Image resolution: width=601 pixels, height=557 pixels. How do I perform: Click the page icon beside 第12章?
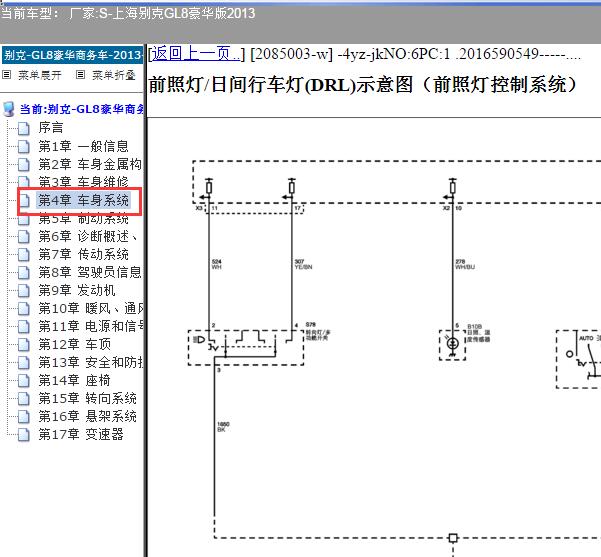[x=24, y=345]
